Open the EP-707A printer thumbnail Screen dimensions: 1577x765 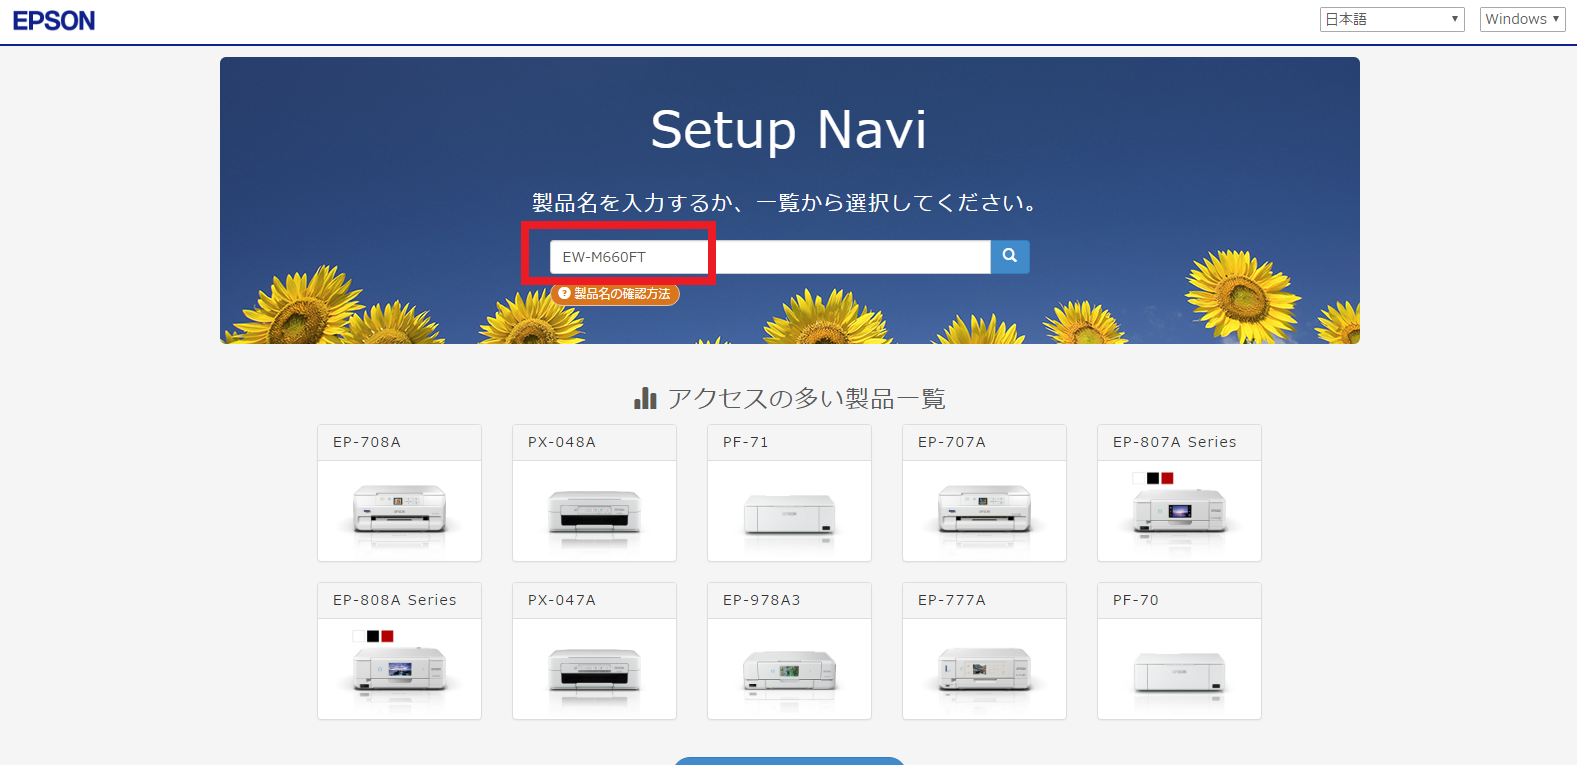coord(984,511)
